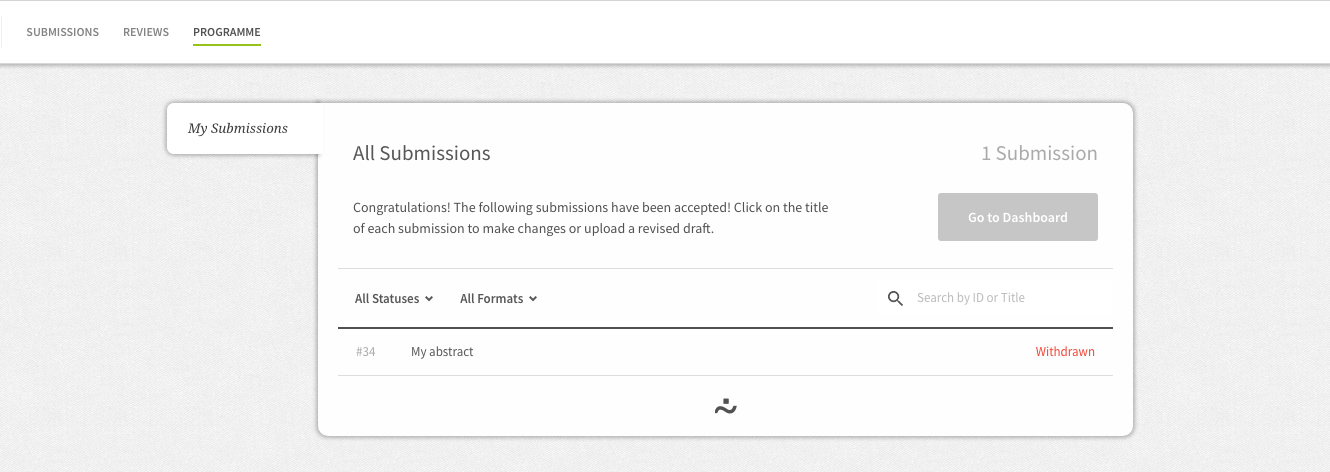Focus the Search by ID or Title field
This screenshot has width=1330, height=472.
tap(1005, 298)
